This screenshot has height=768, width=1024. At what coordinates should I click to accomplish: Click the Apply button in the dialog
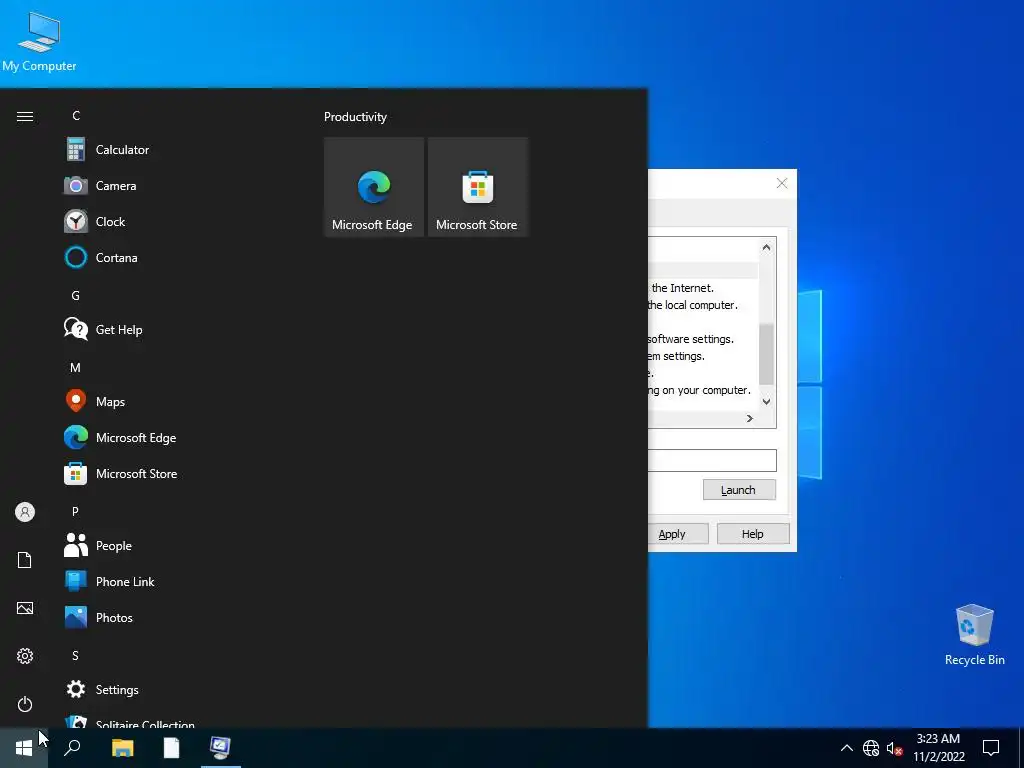pos(672,534)
